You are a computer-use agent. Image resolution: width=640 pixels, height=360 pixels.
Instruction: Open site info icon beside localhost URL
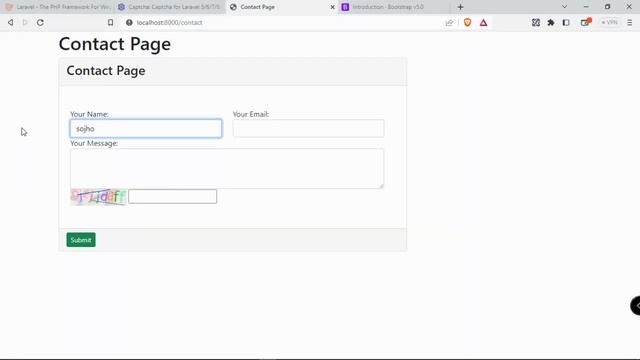129,22
